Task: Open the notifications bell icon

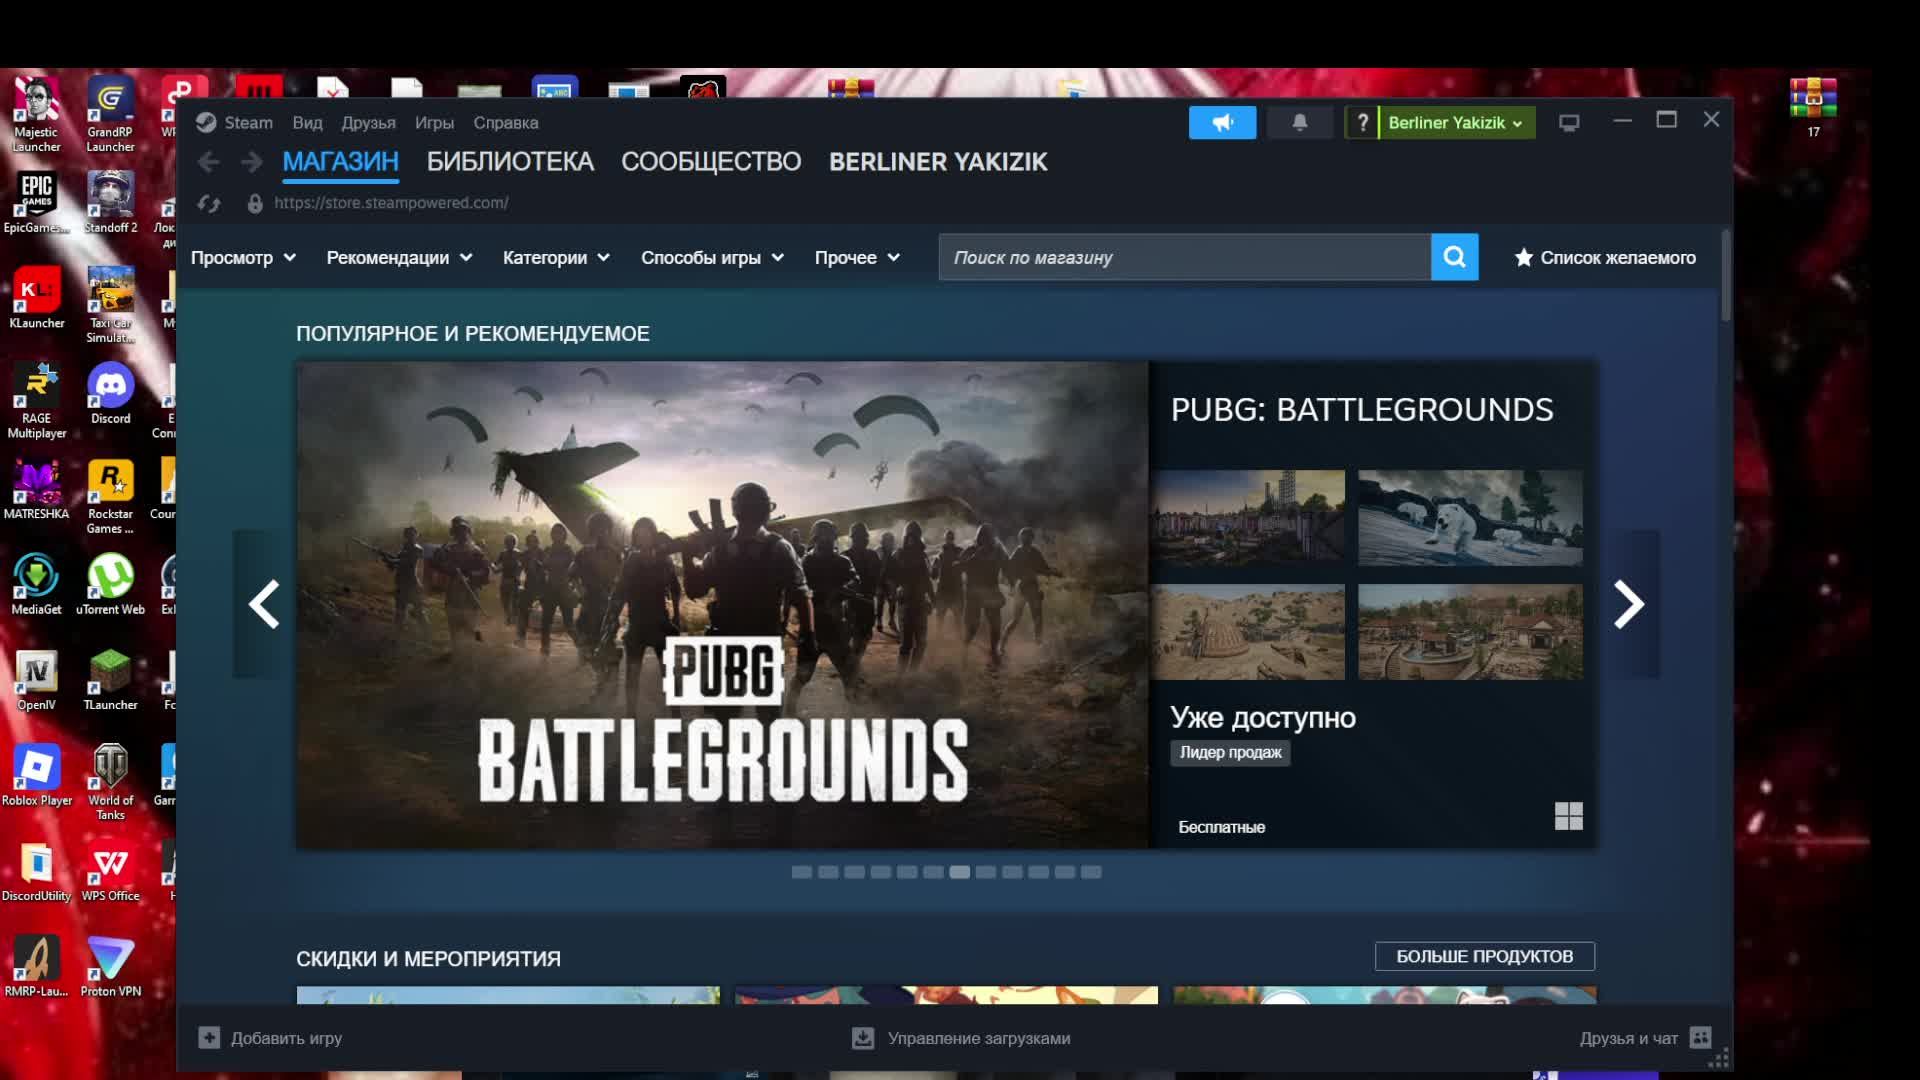Action: [x=1299, y=122]
